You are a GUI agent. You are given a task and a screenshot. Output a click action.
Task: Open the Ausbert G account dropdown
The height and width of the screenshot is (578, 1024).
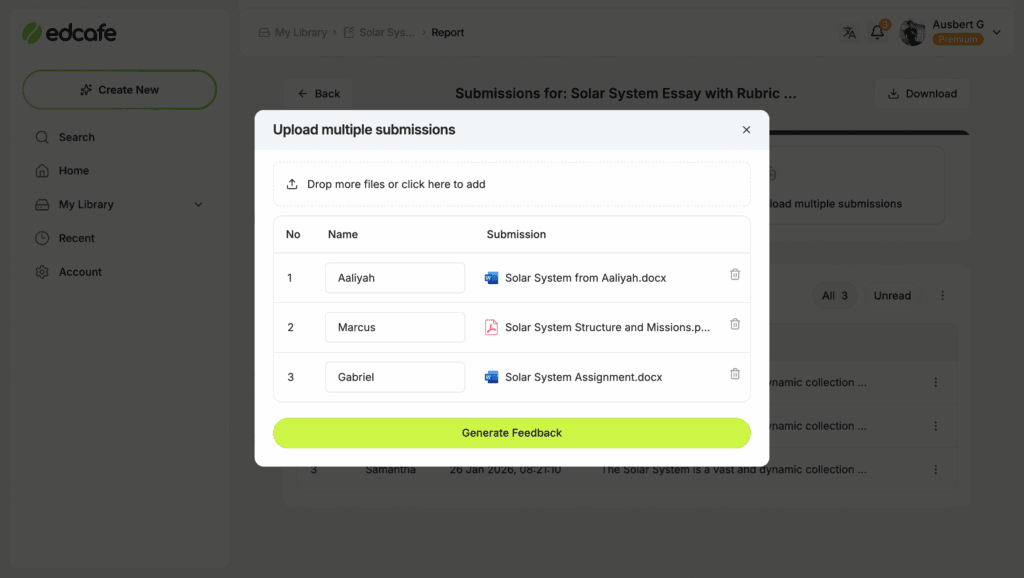pyautogui.click(x=996, y=33)
